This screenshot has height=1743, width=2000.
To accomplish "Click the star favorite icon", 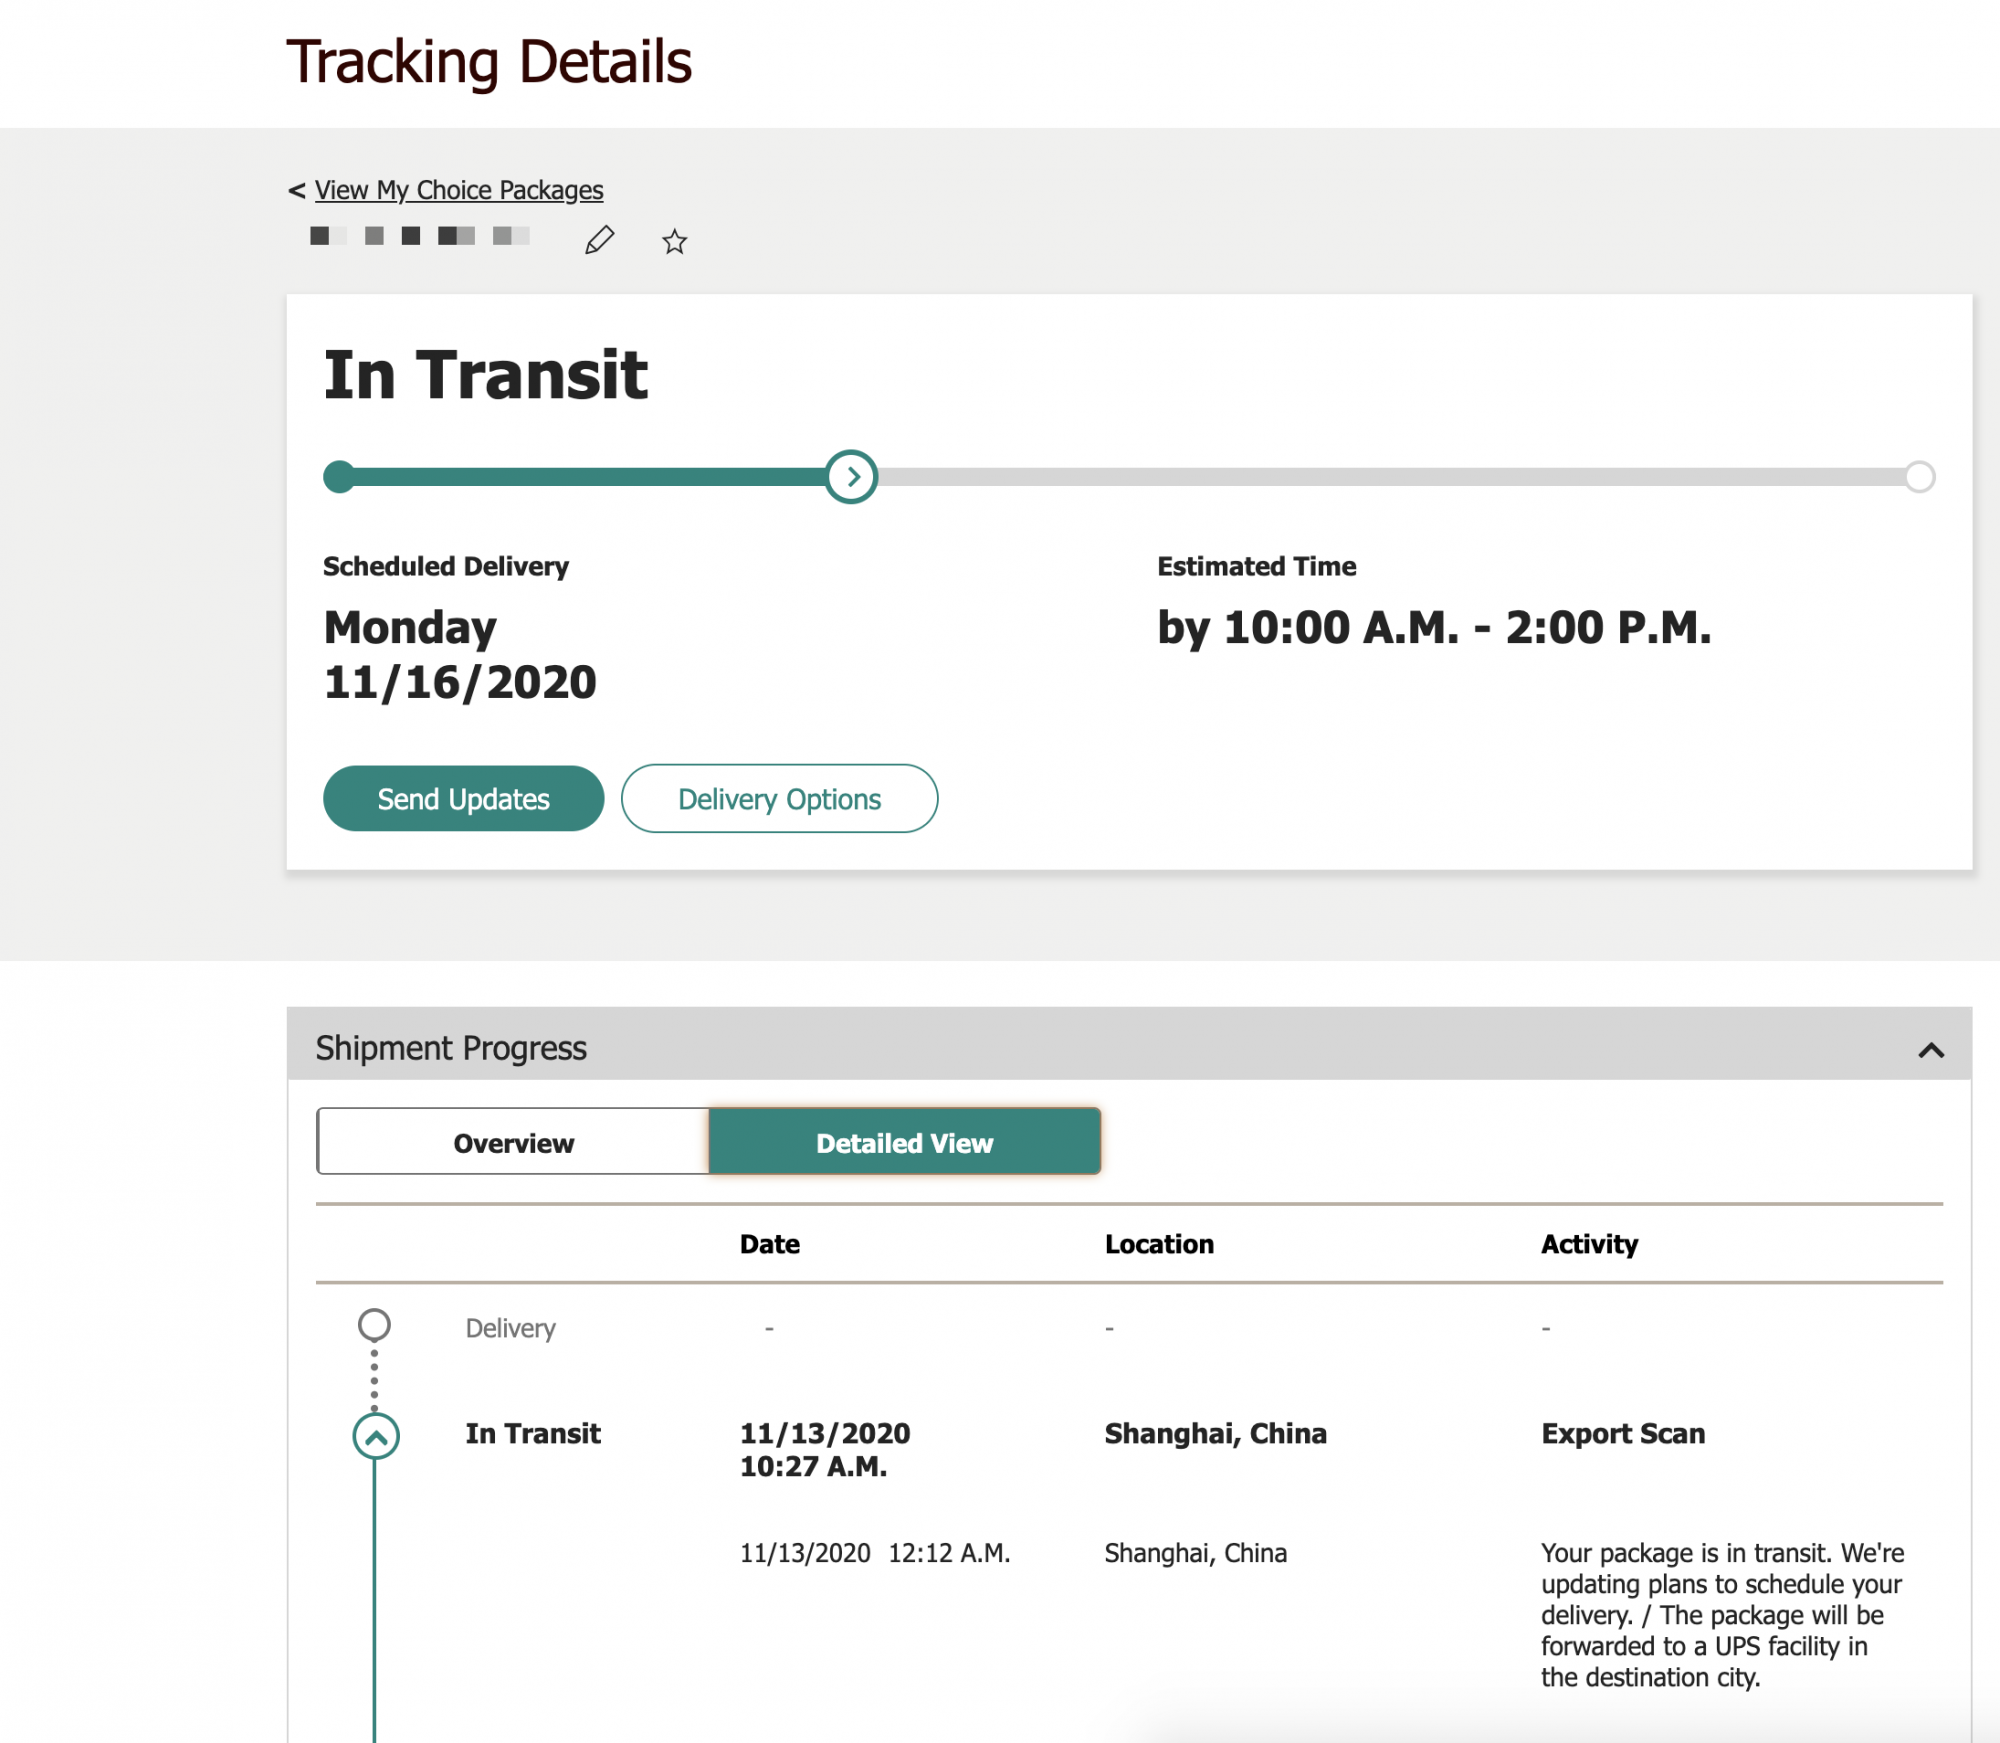I will (x=675, y=241).
